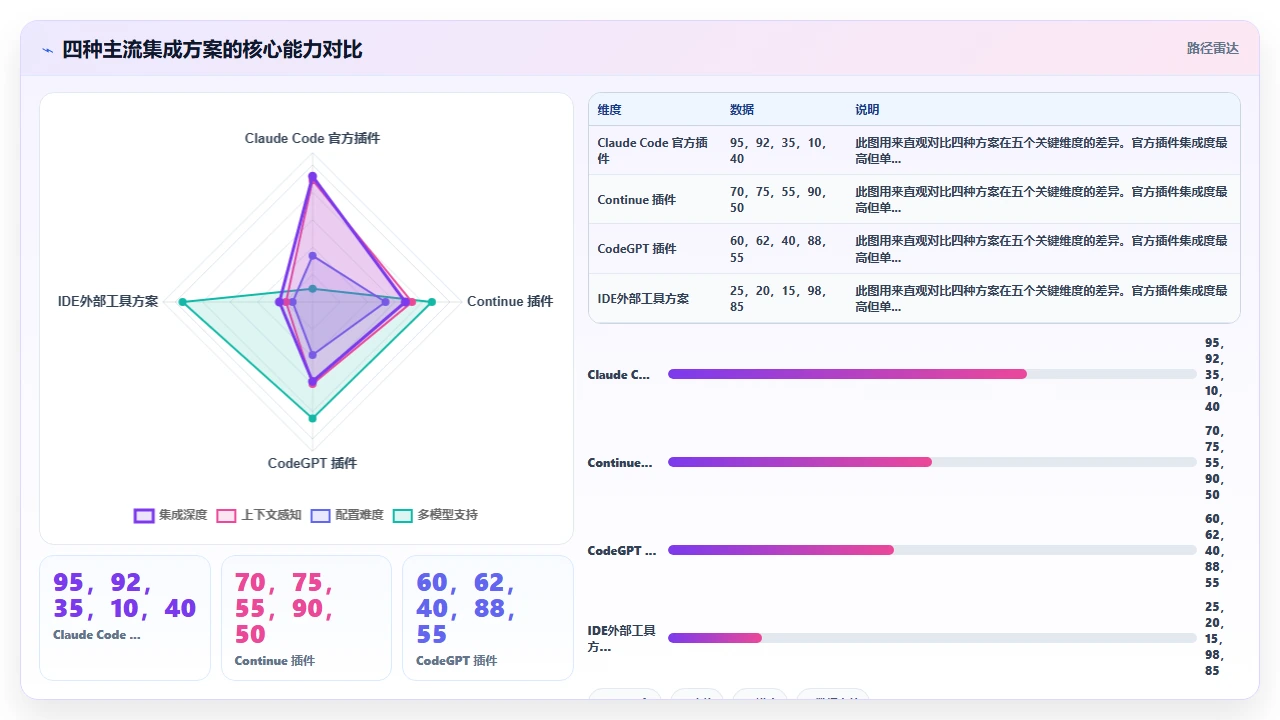Click the 数据 column header

pos(742,110)
